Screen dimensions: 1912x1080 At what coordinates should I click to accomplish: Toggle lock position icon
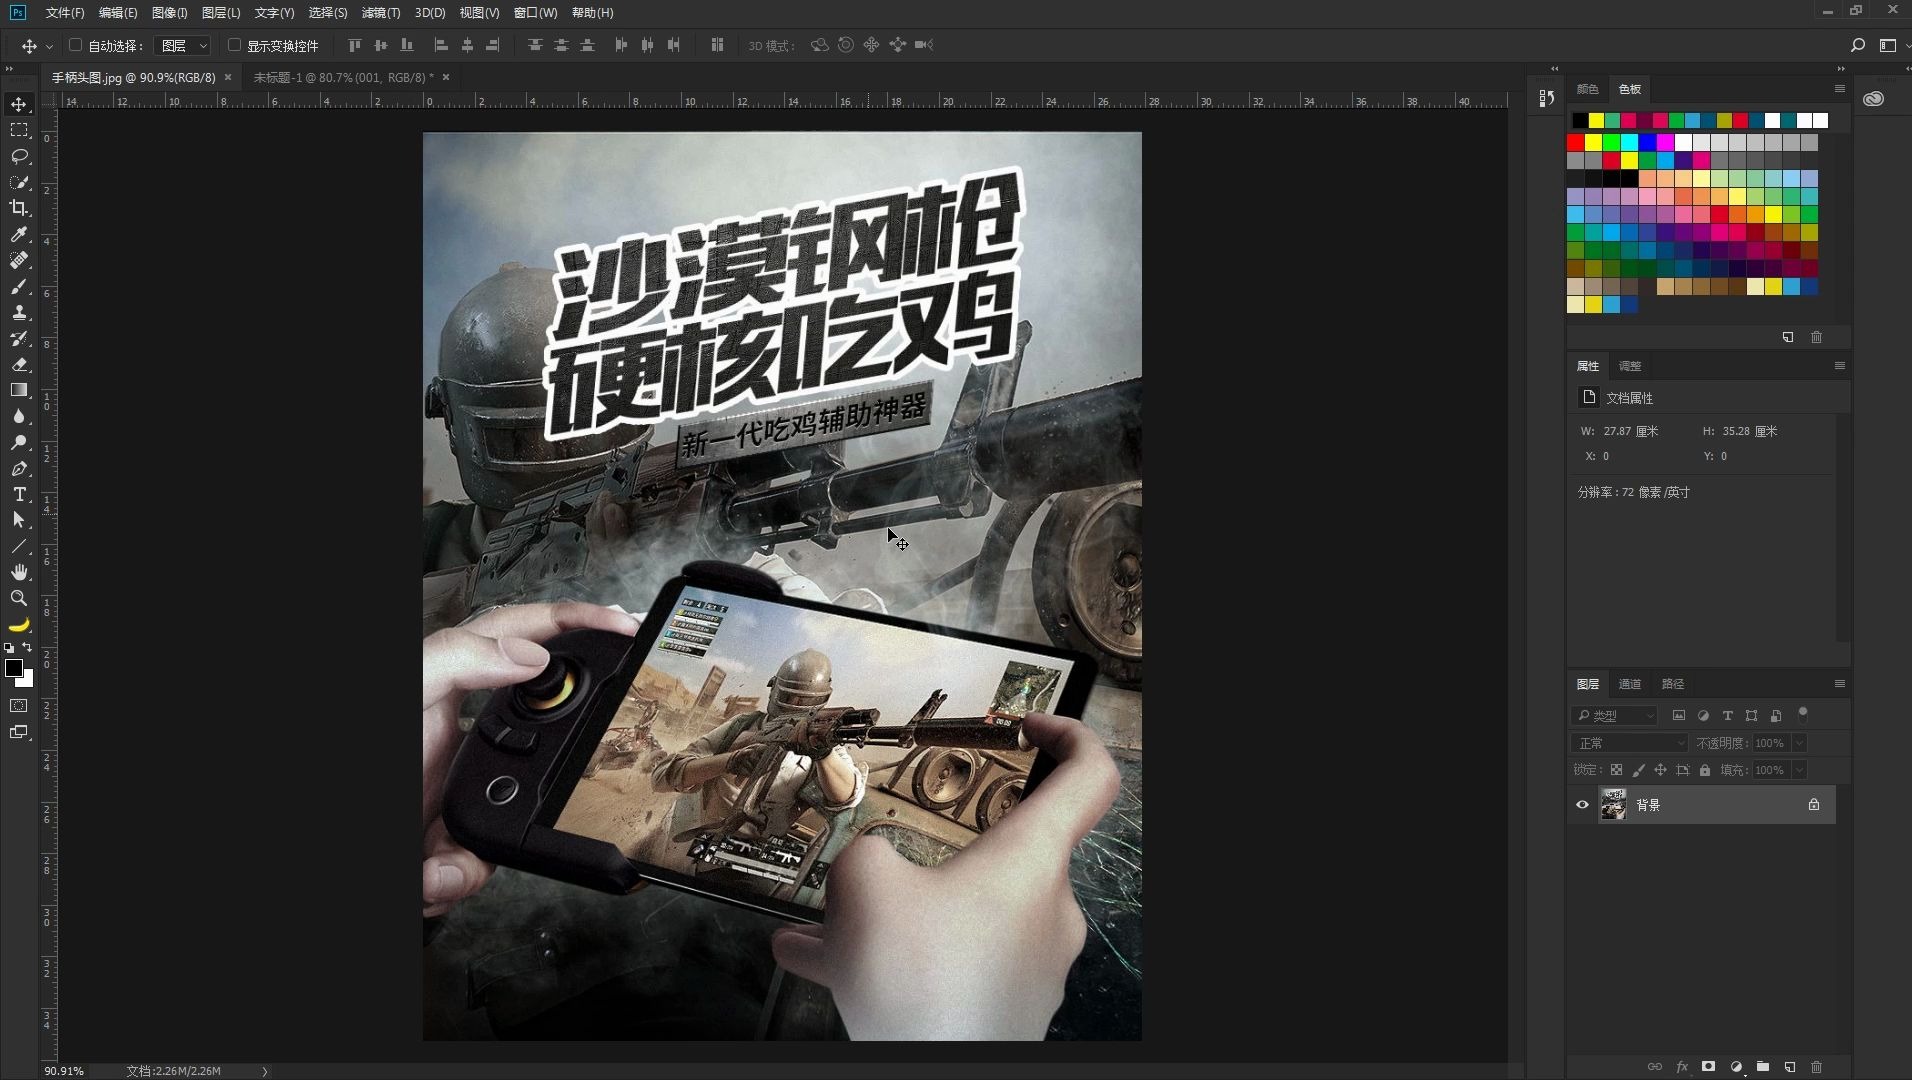pyautogui.click(x=1660, y=770)
